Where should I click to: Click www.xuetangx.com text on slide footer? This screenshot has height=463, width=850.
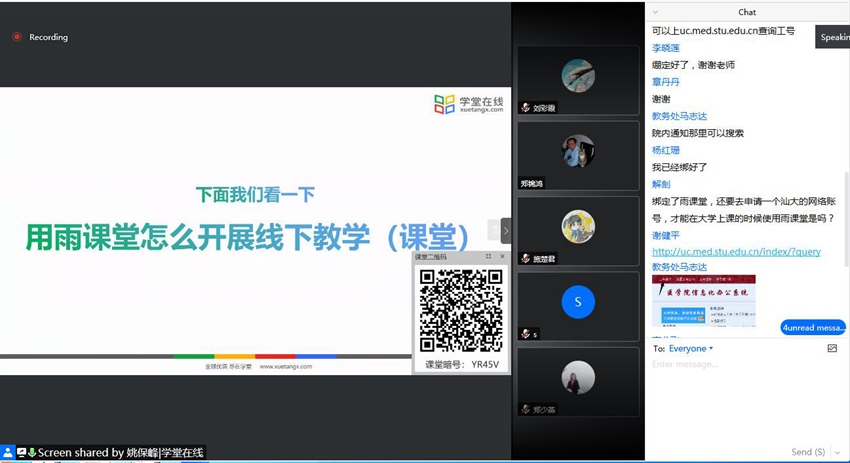coord(286,366)
